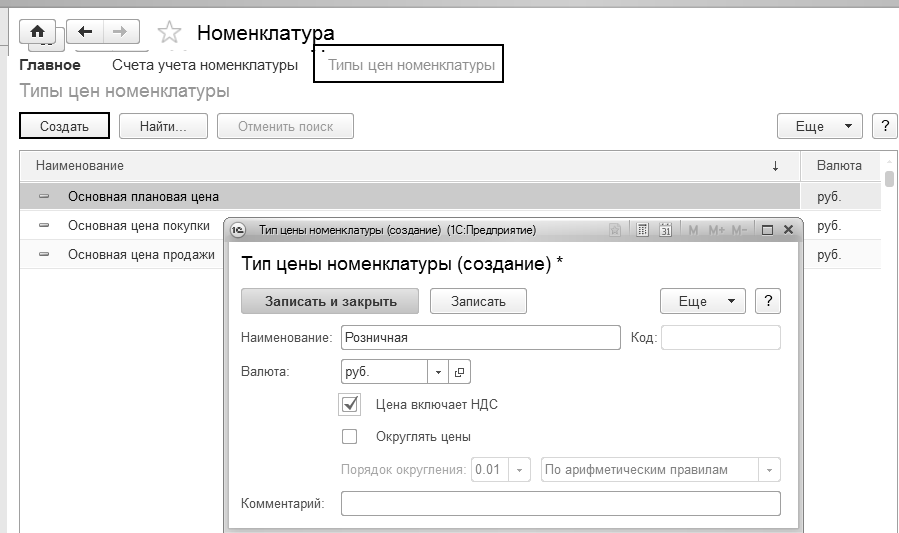The image size is (899, 533).
Task: Click руб. cell in Основная цена покупки row
Action: point(840,225)
